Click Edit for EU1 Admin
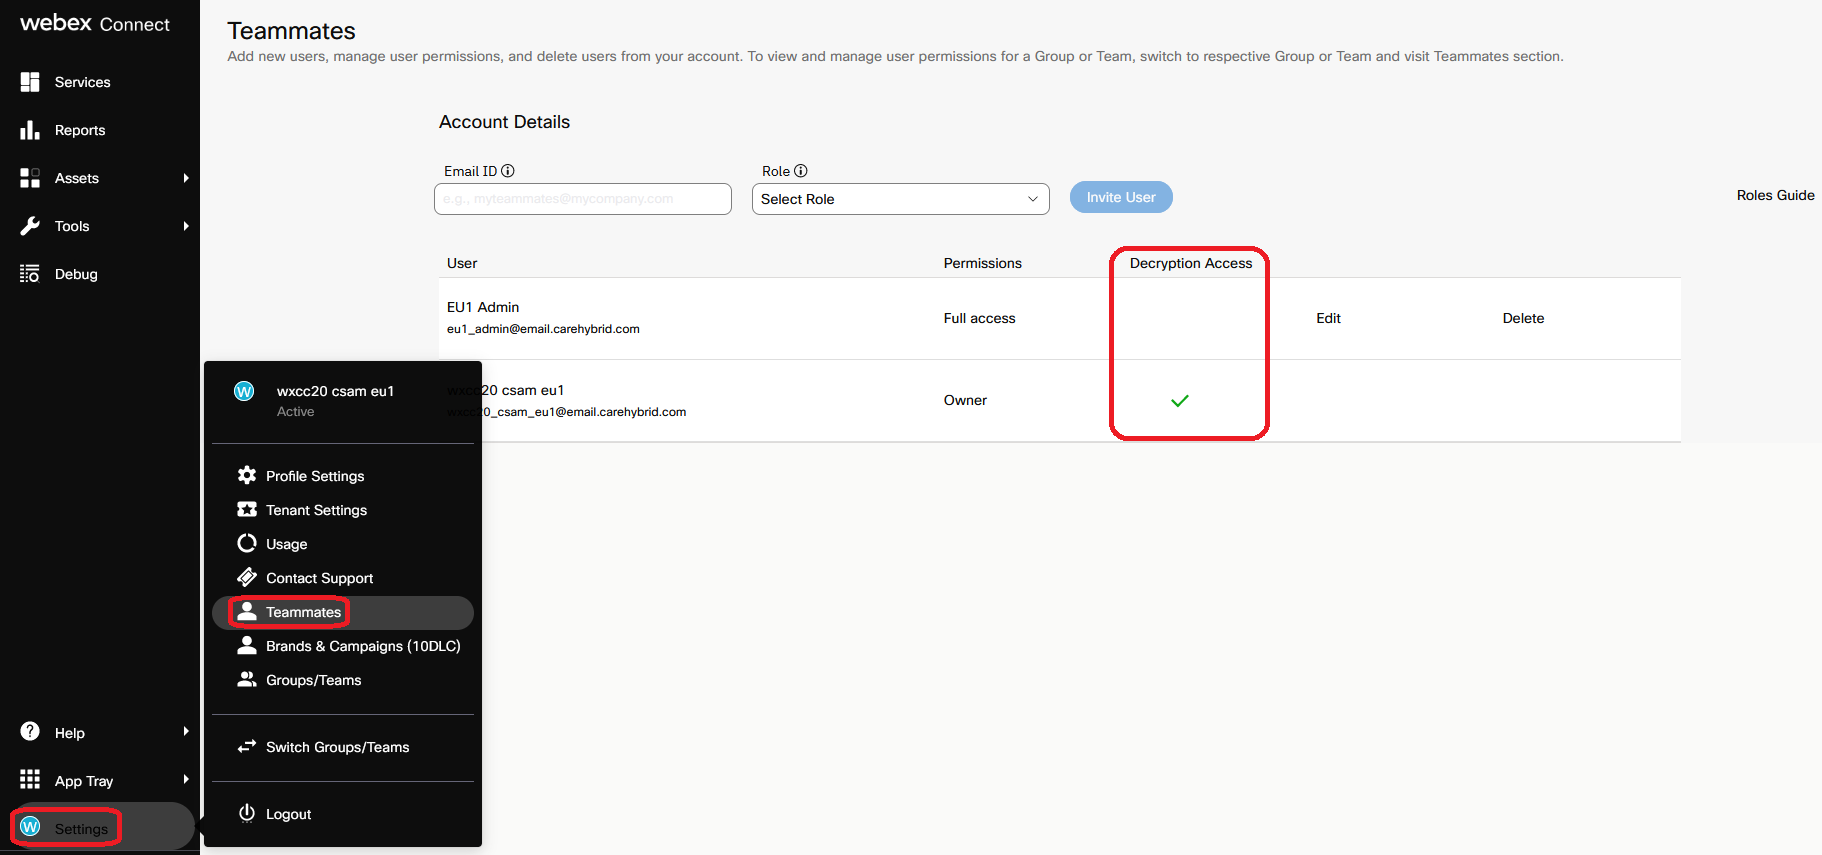The width and height of the screenshot is (1822, 855). (1328, 318)
